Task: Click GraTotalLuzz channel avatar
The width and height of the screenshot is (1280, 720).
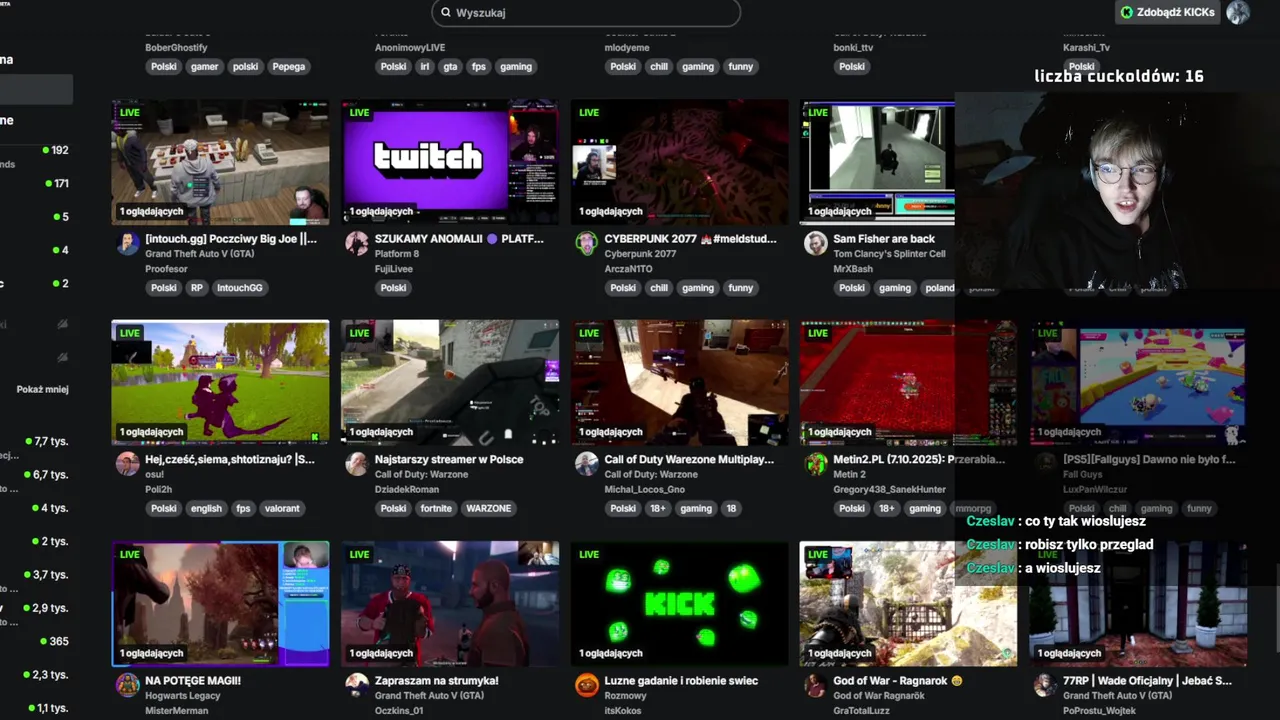Action: coord(816,685)
